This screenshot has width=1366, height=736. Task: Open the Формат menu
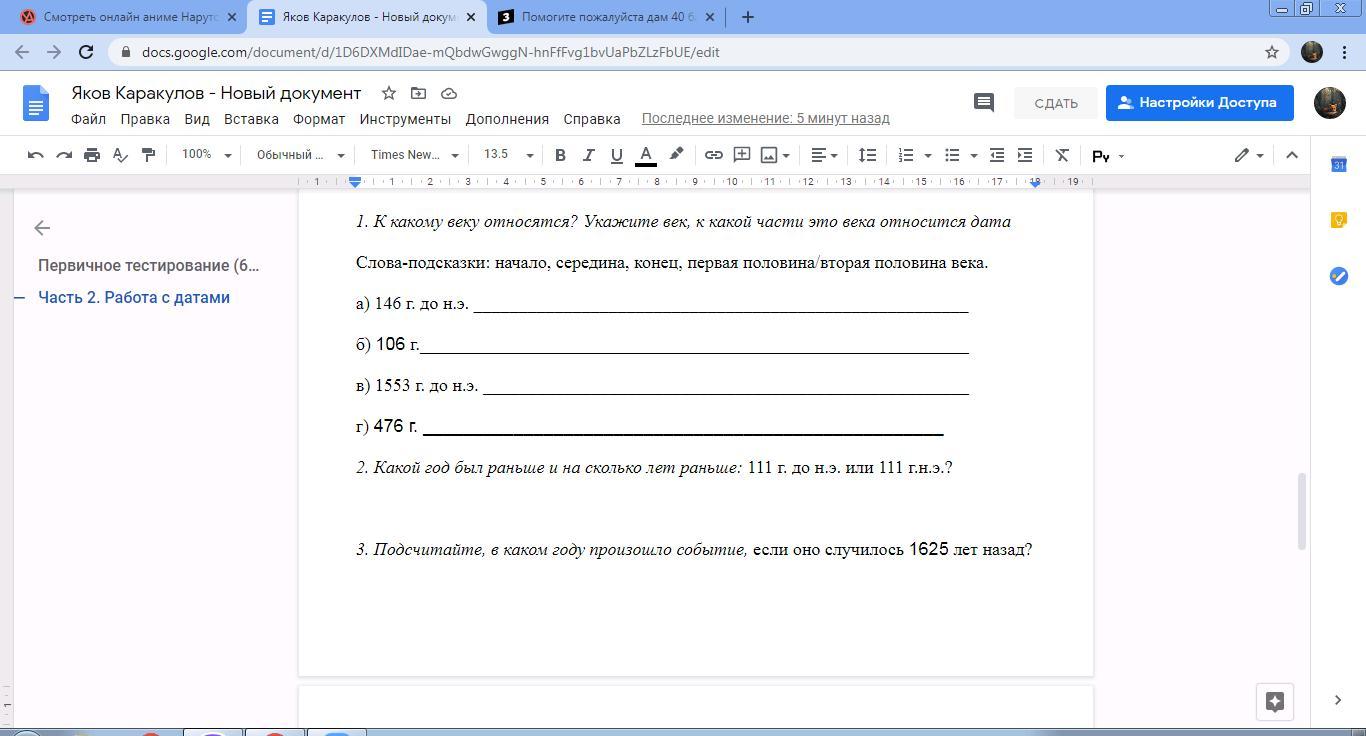click(319, 119)
